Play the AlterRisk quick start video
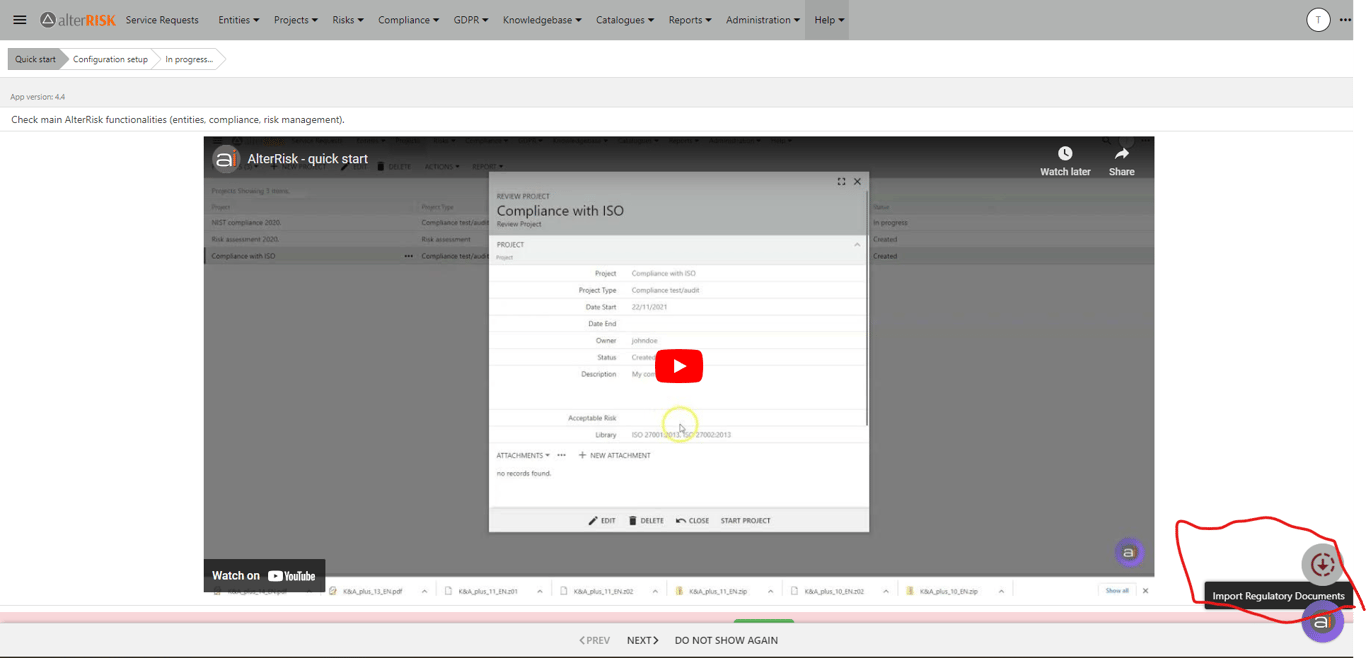 pos(679,366)
